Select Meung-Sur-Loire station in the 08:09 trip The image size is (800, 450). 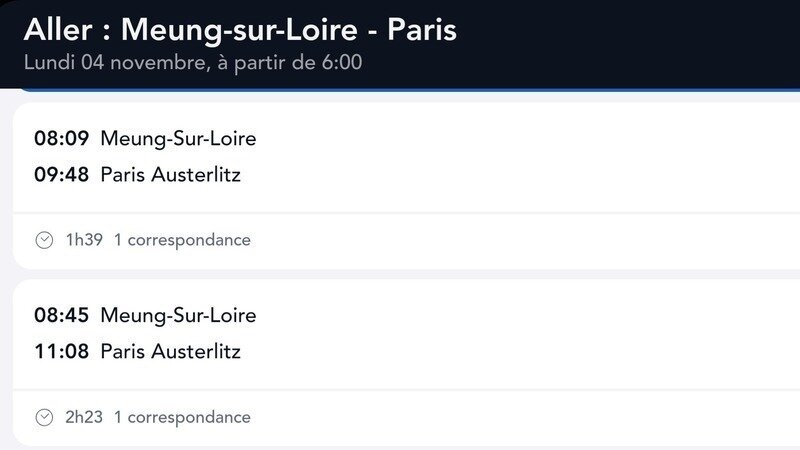point(178,139)
